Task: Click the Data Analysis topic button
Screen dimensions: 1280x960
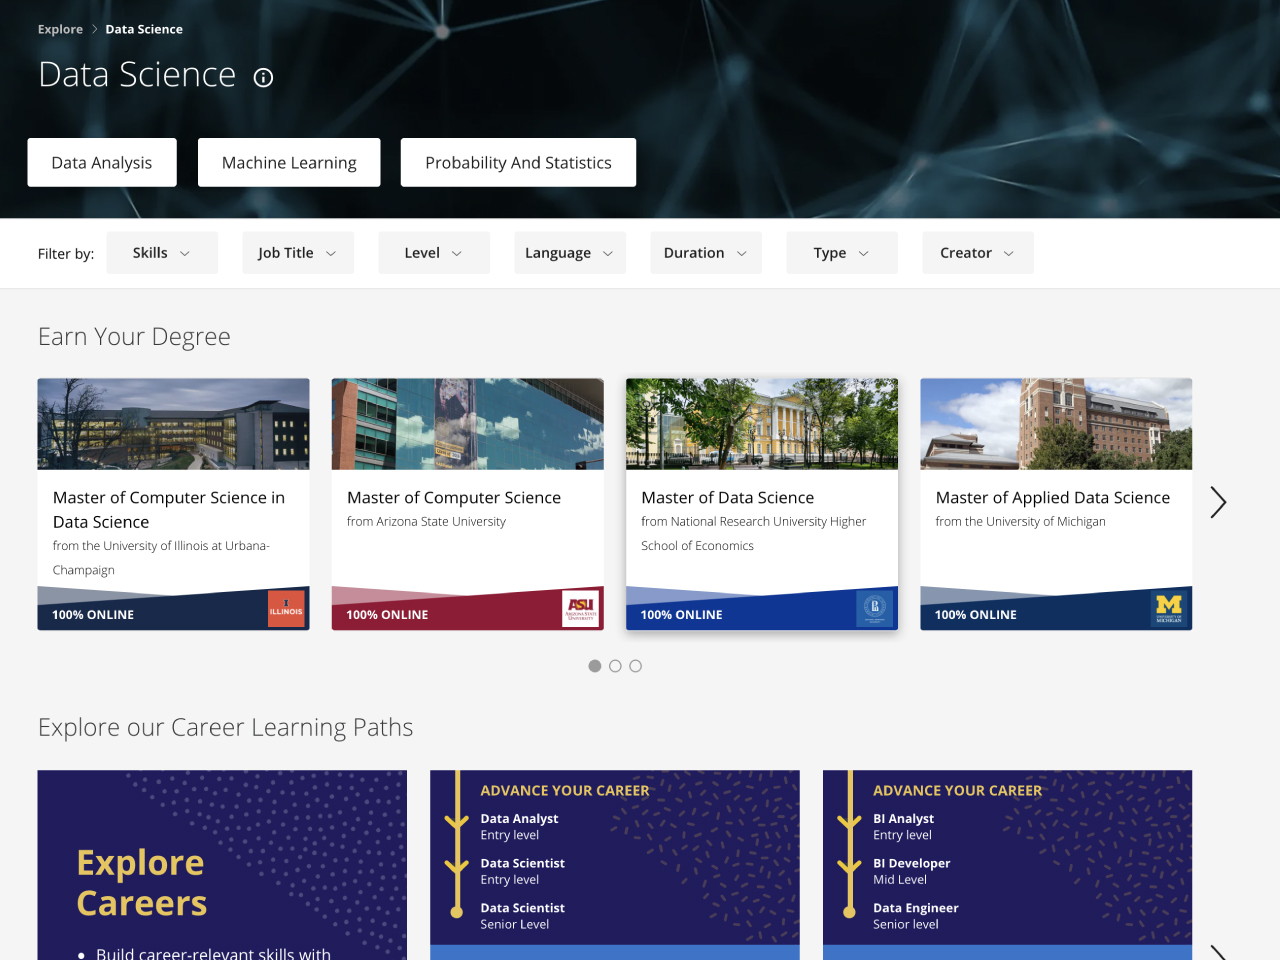Action: click(102, 162)
